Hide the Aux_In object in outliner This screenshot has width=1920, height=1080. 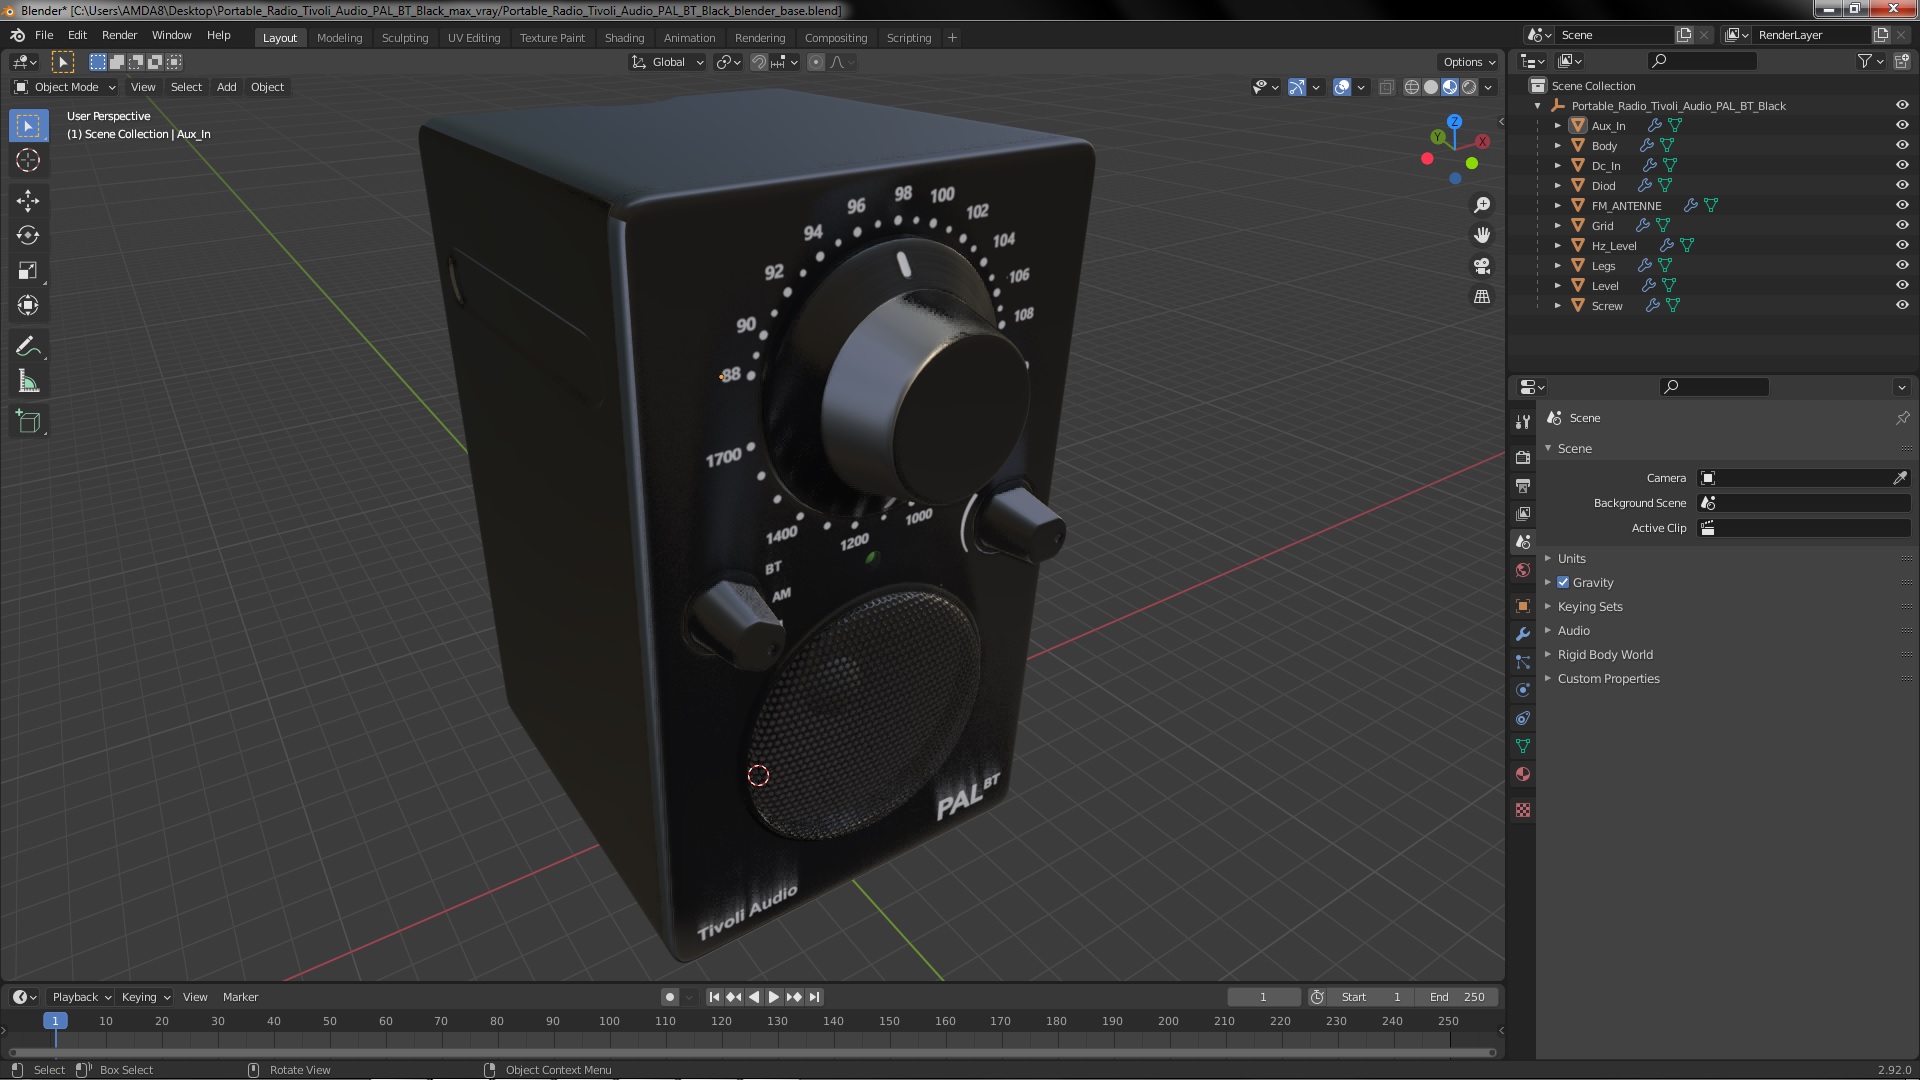point(1902,125)
